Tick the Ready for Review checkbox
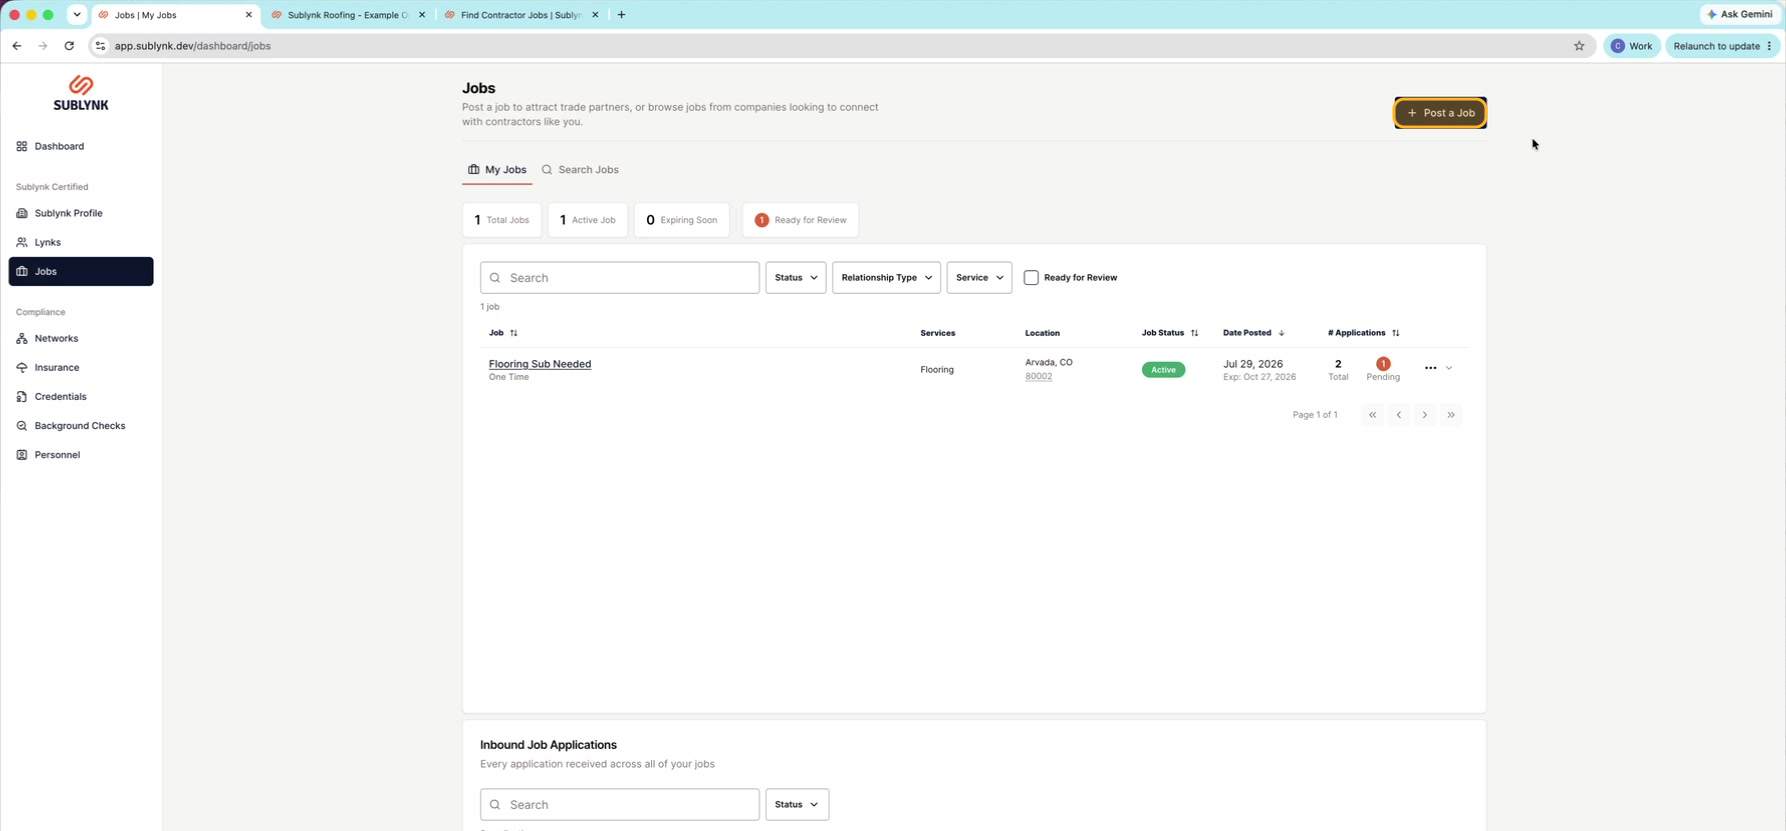The width and height of the screenshot is (1786, 831). 1031,278
